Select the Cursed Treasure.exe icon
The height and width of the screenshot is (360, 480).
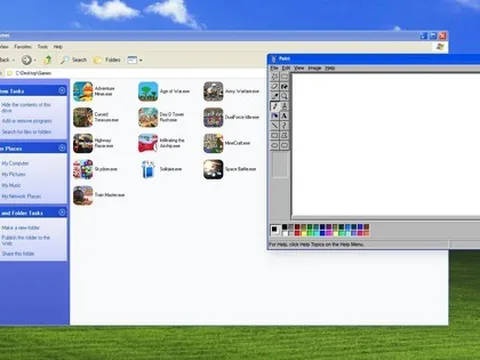(83, 117)
